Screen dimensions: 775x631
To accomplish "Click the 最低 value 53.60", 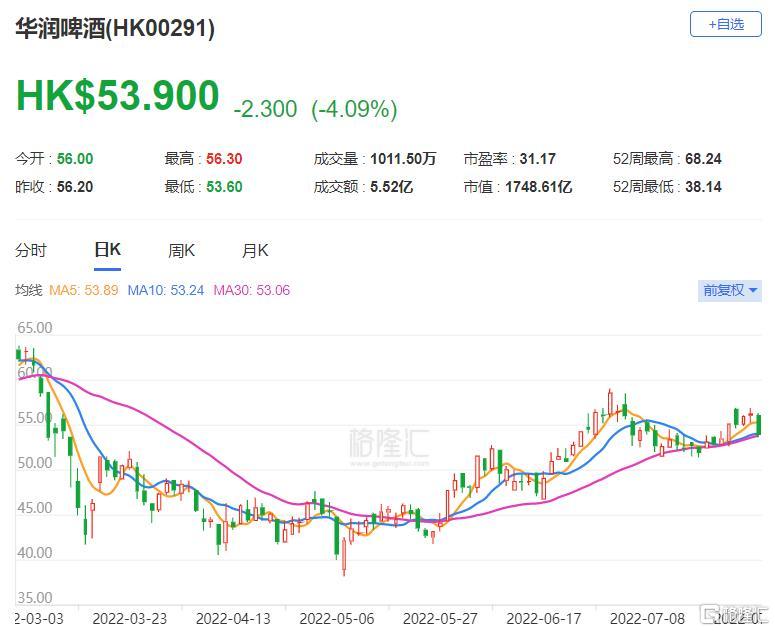I will [x=224, y=187].
